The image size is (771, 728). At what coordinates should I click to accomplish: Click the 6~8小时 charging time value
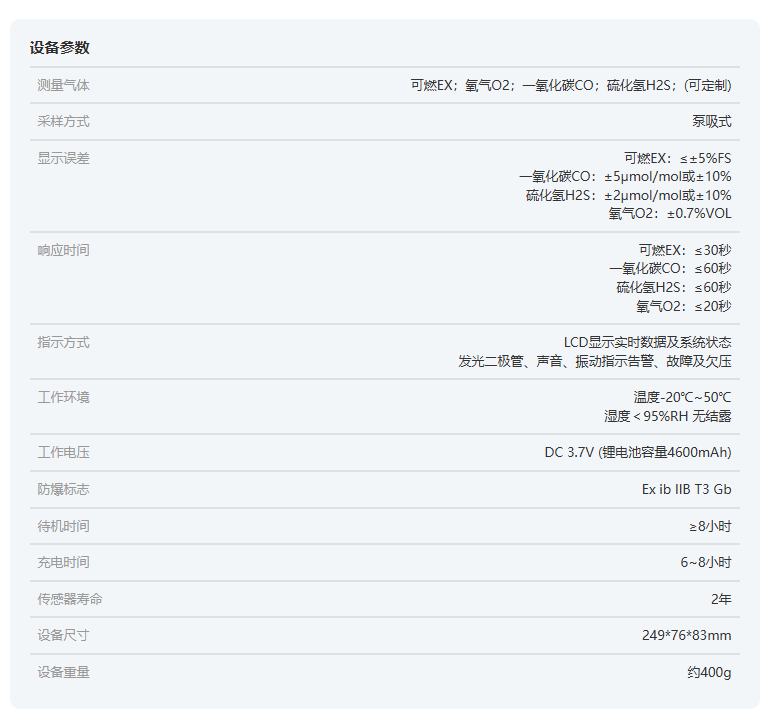pyautogui.click(x=706, y=563)
